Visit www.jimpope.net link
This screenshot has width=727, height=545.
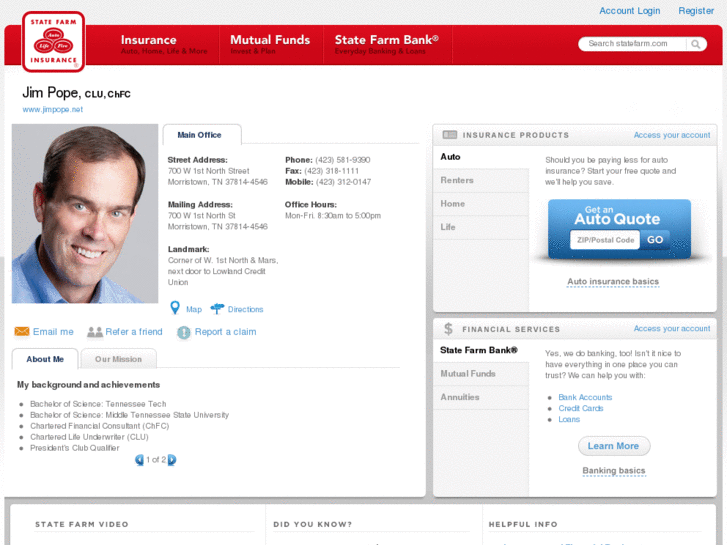[53, 109]
